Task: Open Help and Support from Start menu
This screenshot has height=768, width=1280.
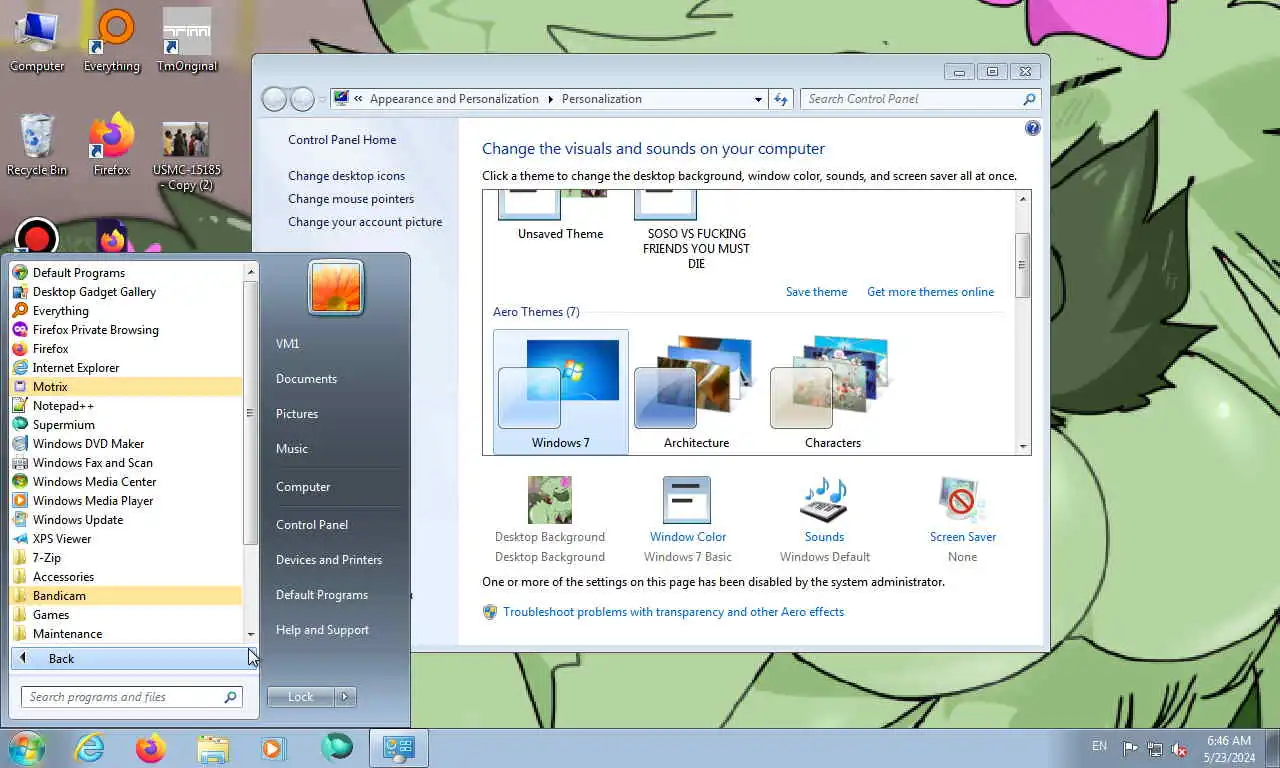Action: tap(322, 630)
